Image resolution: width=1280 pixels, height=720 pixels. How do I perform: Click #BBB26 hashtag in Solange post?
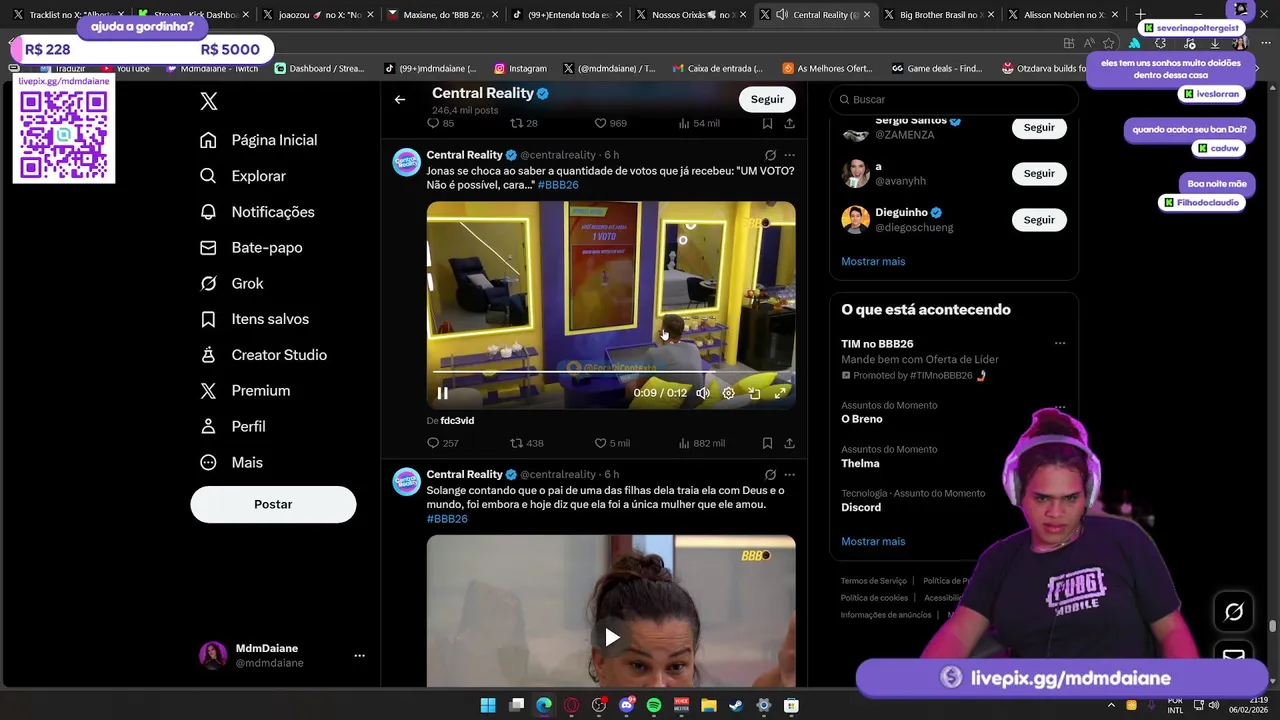tap(447, 519)
